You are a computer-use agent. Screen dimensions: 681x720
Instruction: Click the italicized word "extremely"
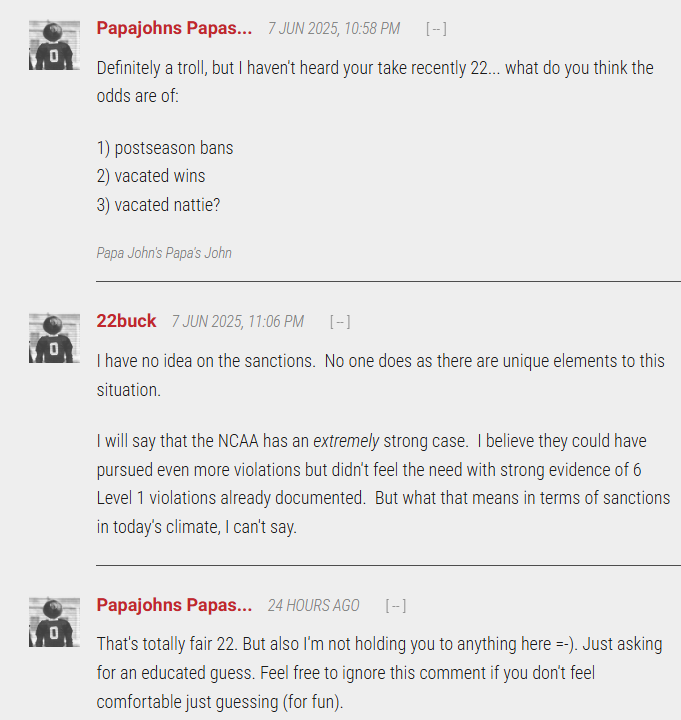[x=345, y=440]
